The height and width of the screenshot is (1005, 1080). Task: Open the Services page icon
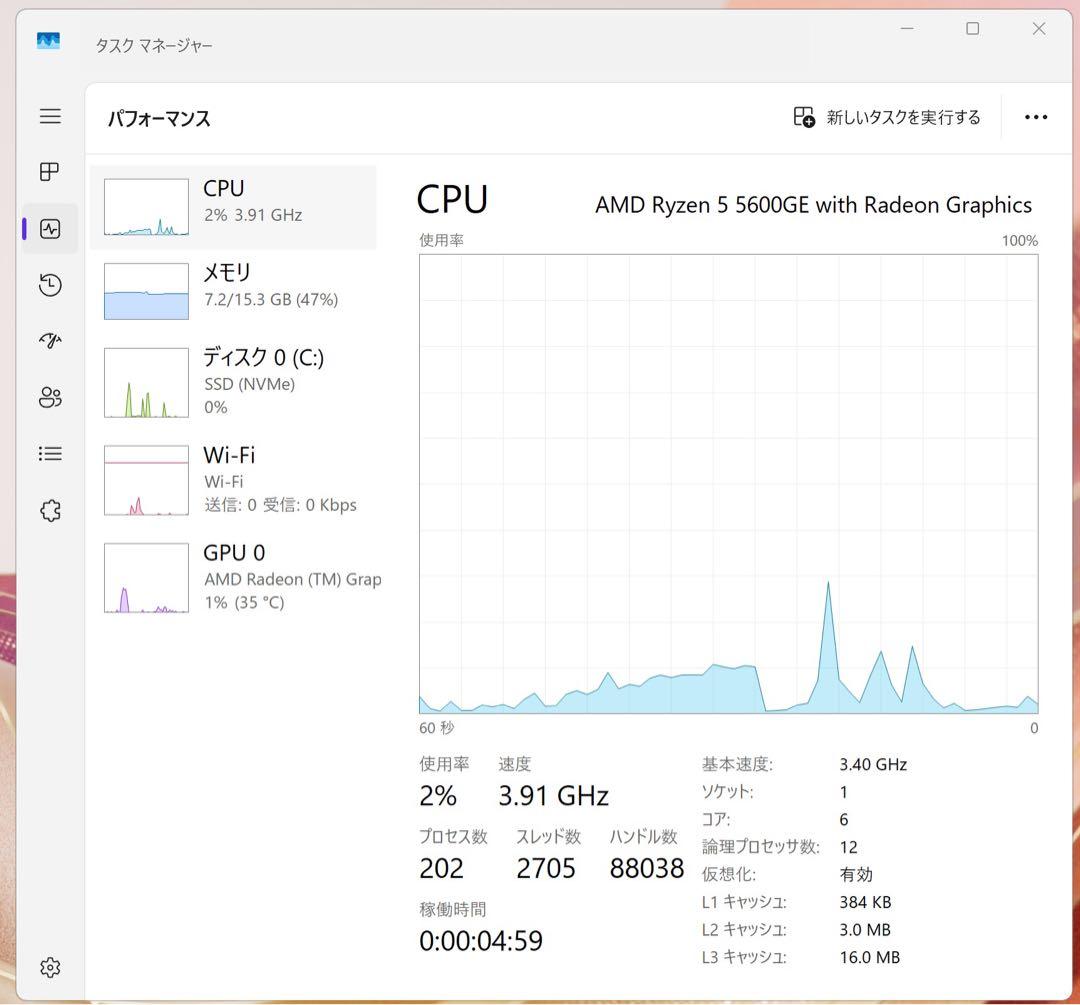pyautogui.click(x=49, y=510)
